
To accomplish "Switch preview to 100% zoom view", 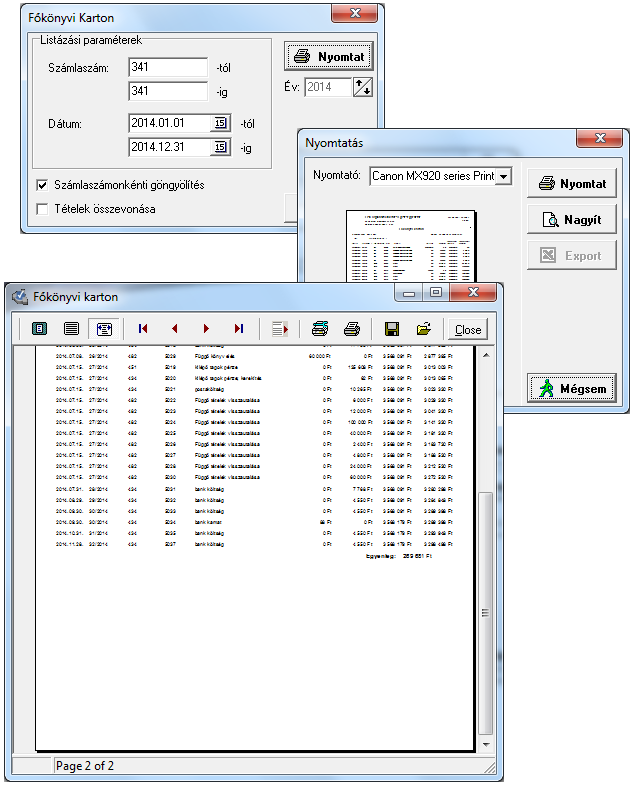I will click(72, 329).
